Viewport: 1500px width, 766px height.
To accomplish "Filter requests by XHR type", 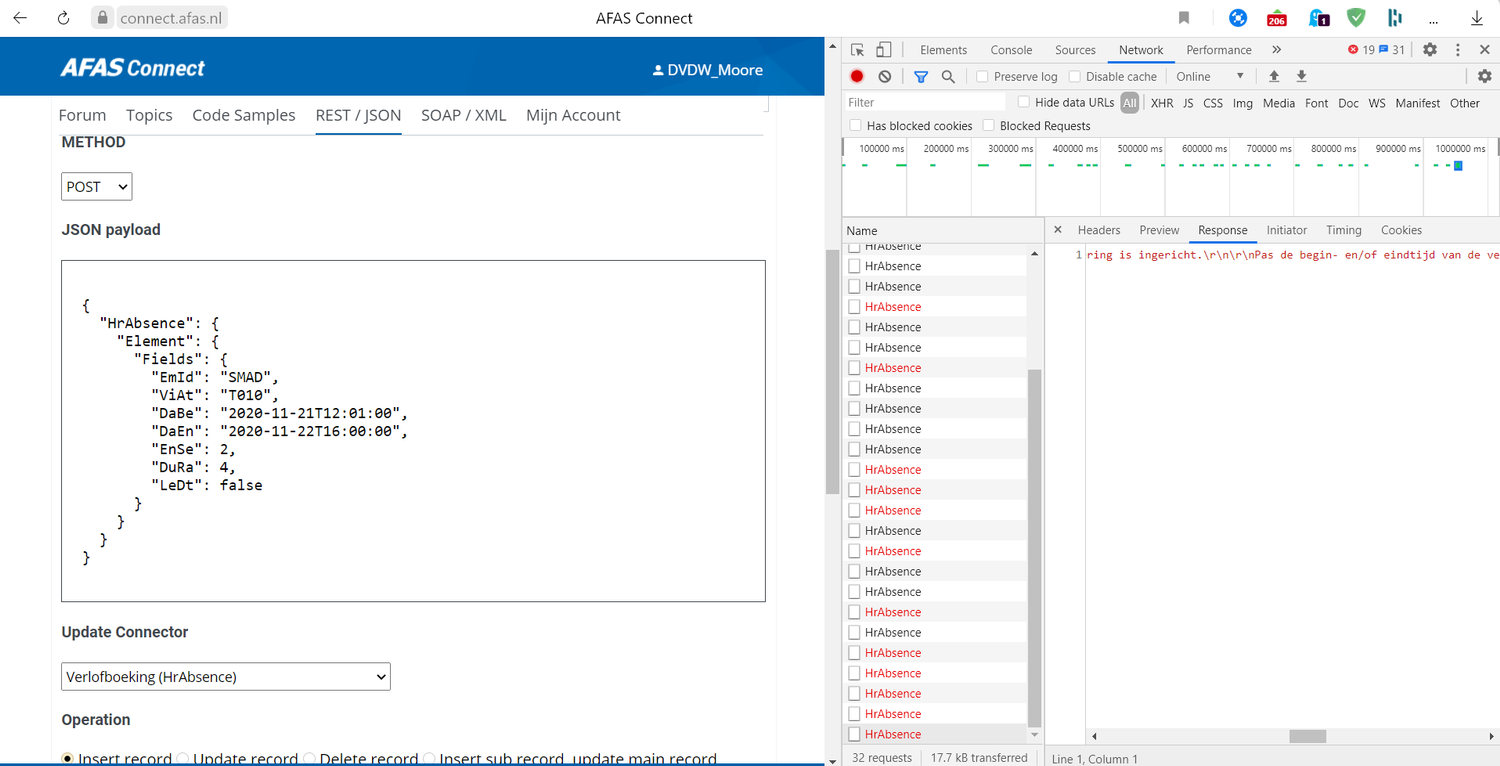I will click(1161, 103).
